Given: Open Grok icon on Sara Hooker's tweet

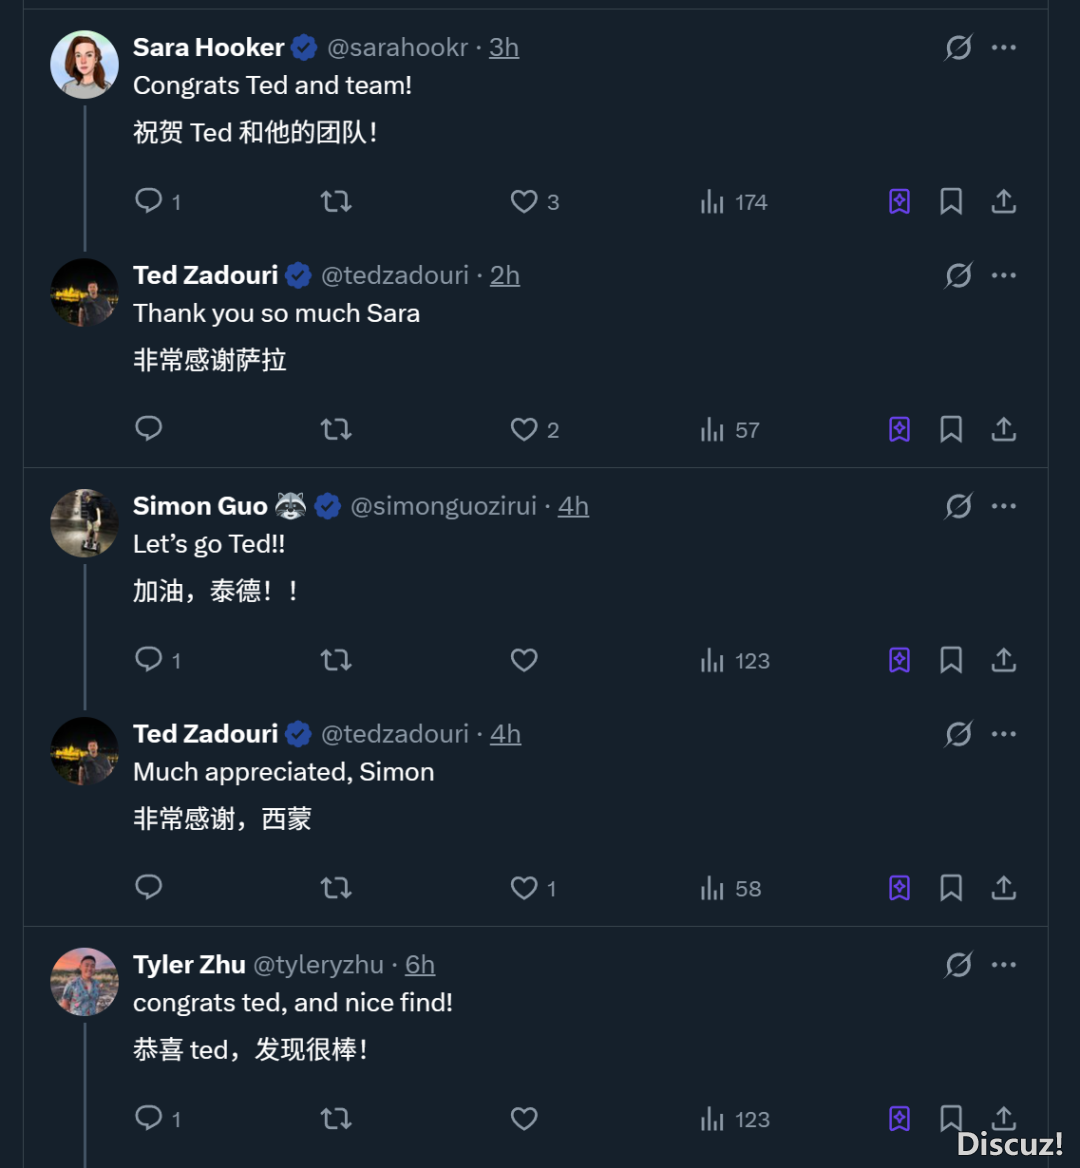Looking at the screenshot, I should click(x=958, y=47).
